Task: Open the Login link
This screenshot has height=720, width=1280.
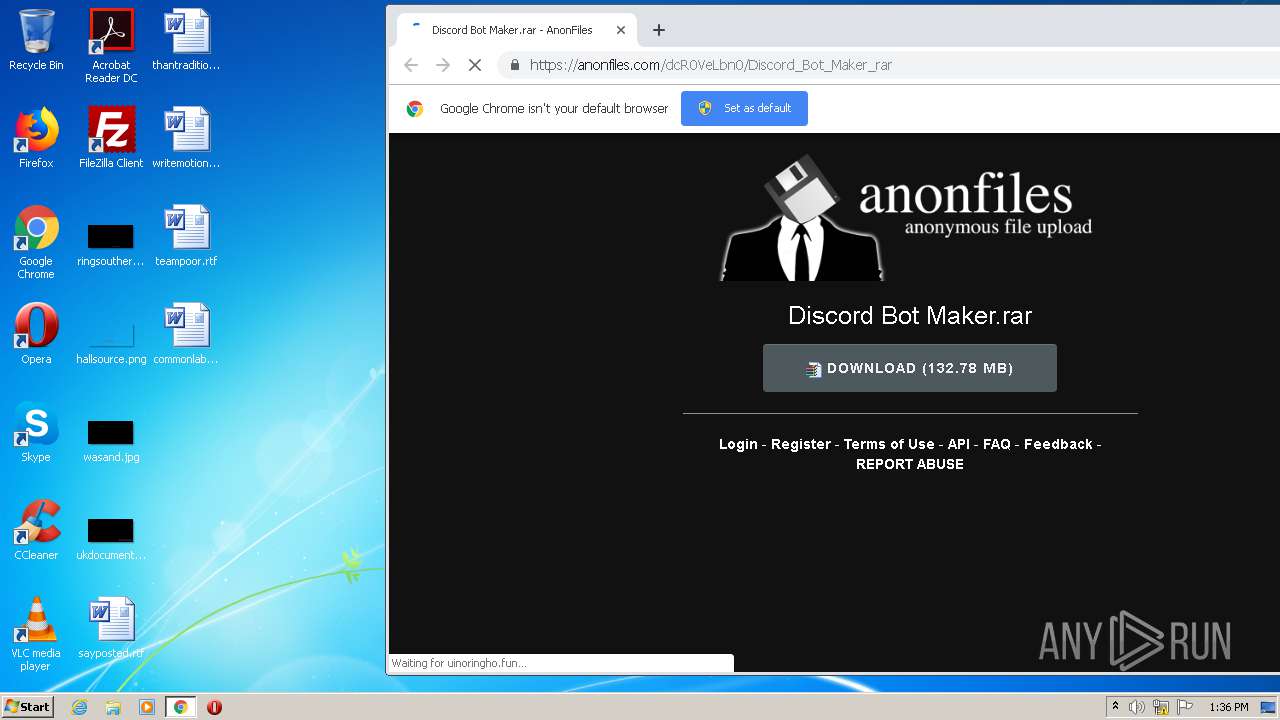Action: tap(738, 444)
